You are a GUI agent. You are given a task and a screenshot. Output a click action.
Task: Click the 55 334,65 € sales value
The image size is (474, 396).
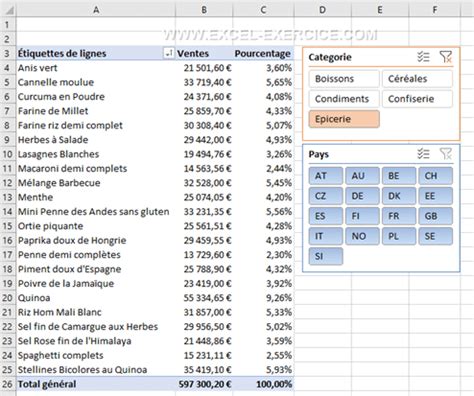coord(204,298)
